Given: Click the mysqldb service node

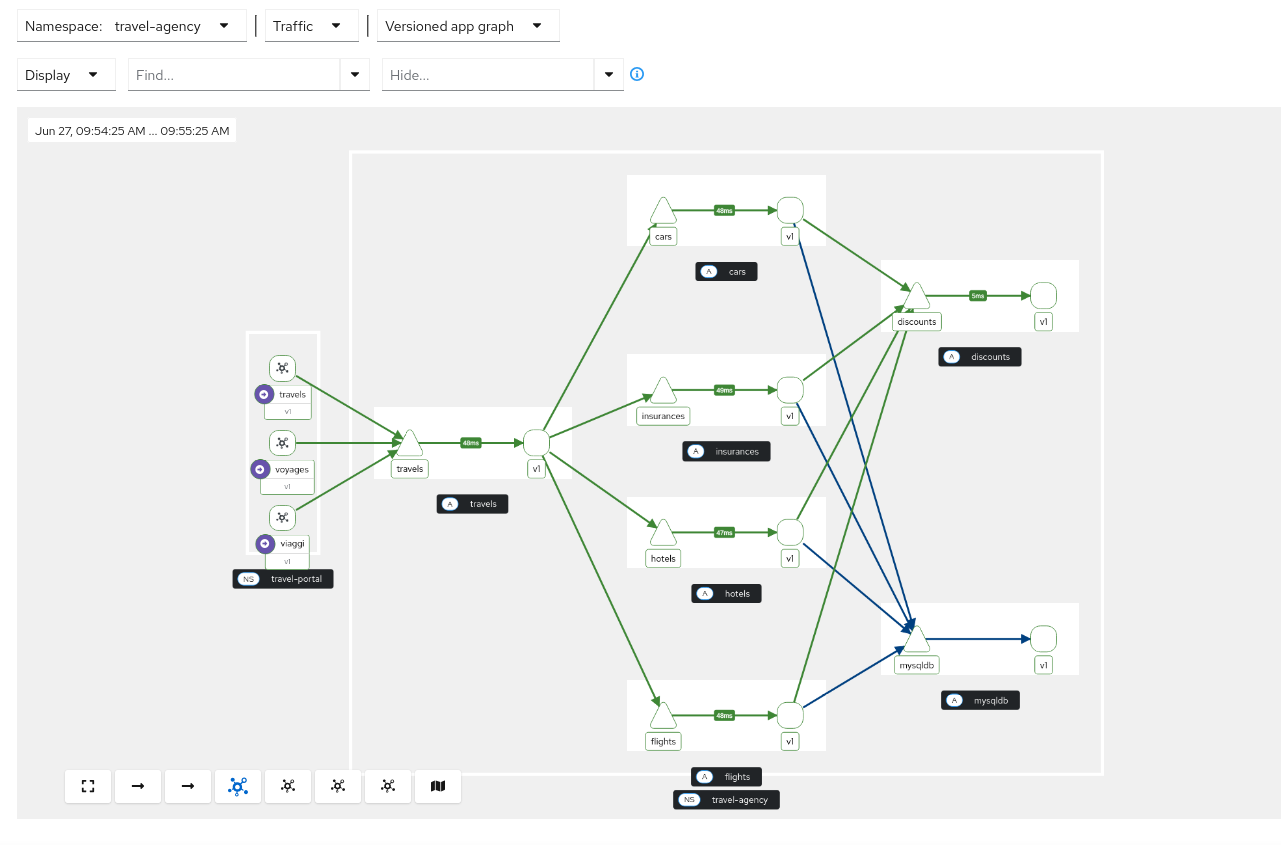Looking at the screenshot, I should pyautogui.click(x=915, y=637).
